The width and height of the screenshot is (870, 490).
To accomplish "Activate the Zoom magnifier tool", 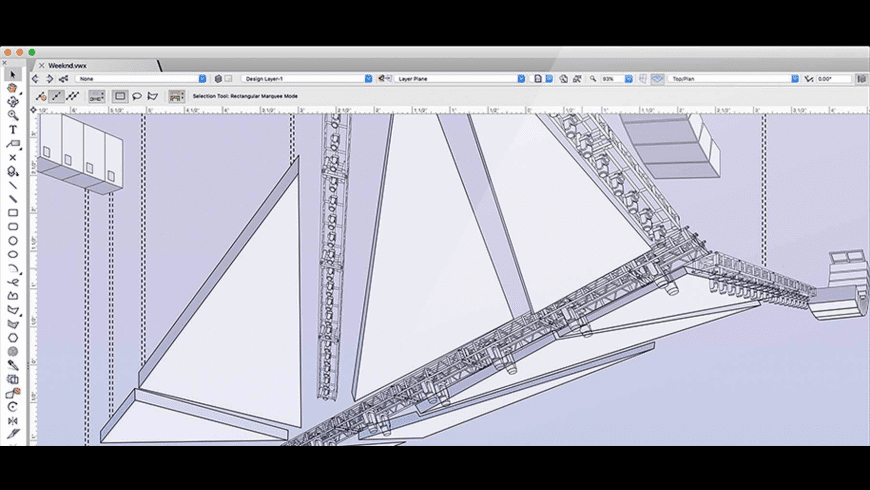I will coord(13,115).
